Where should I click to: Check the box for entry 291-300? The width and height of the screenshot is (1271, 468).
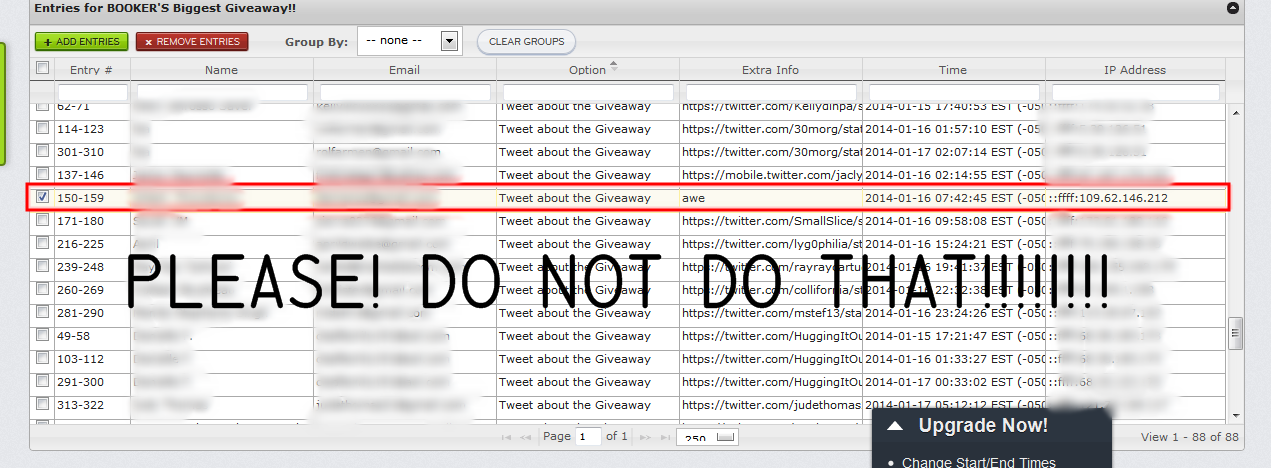pos(42,381)
